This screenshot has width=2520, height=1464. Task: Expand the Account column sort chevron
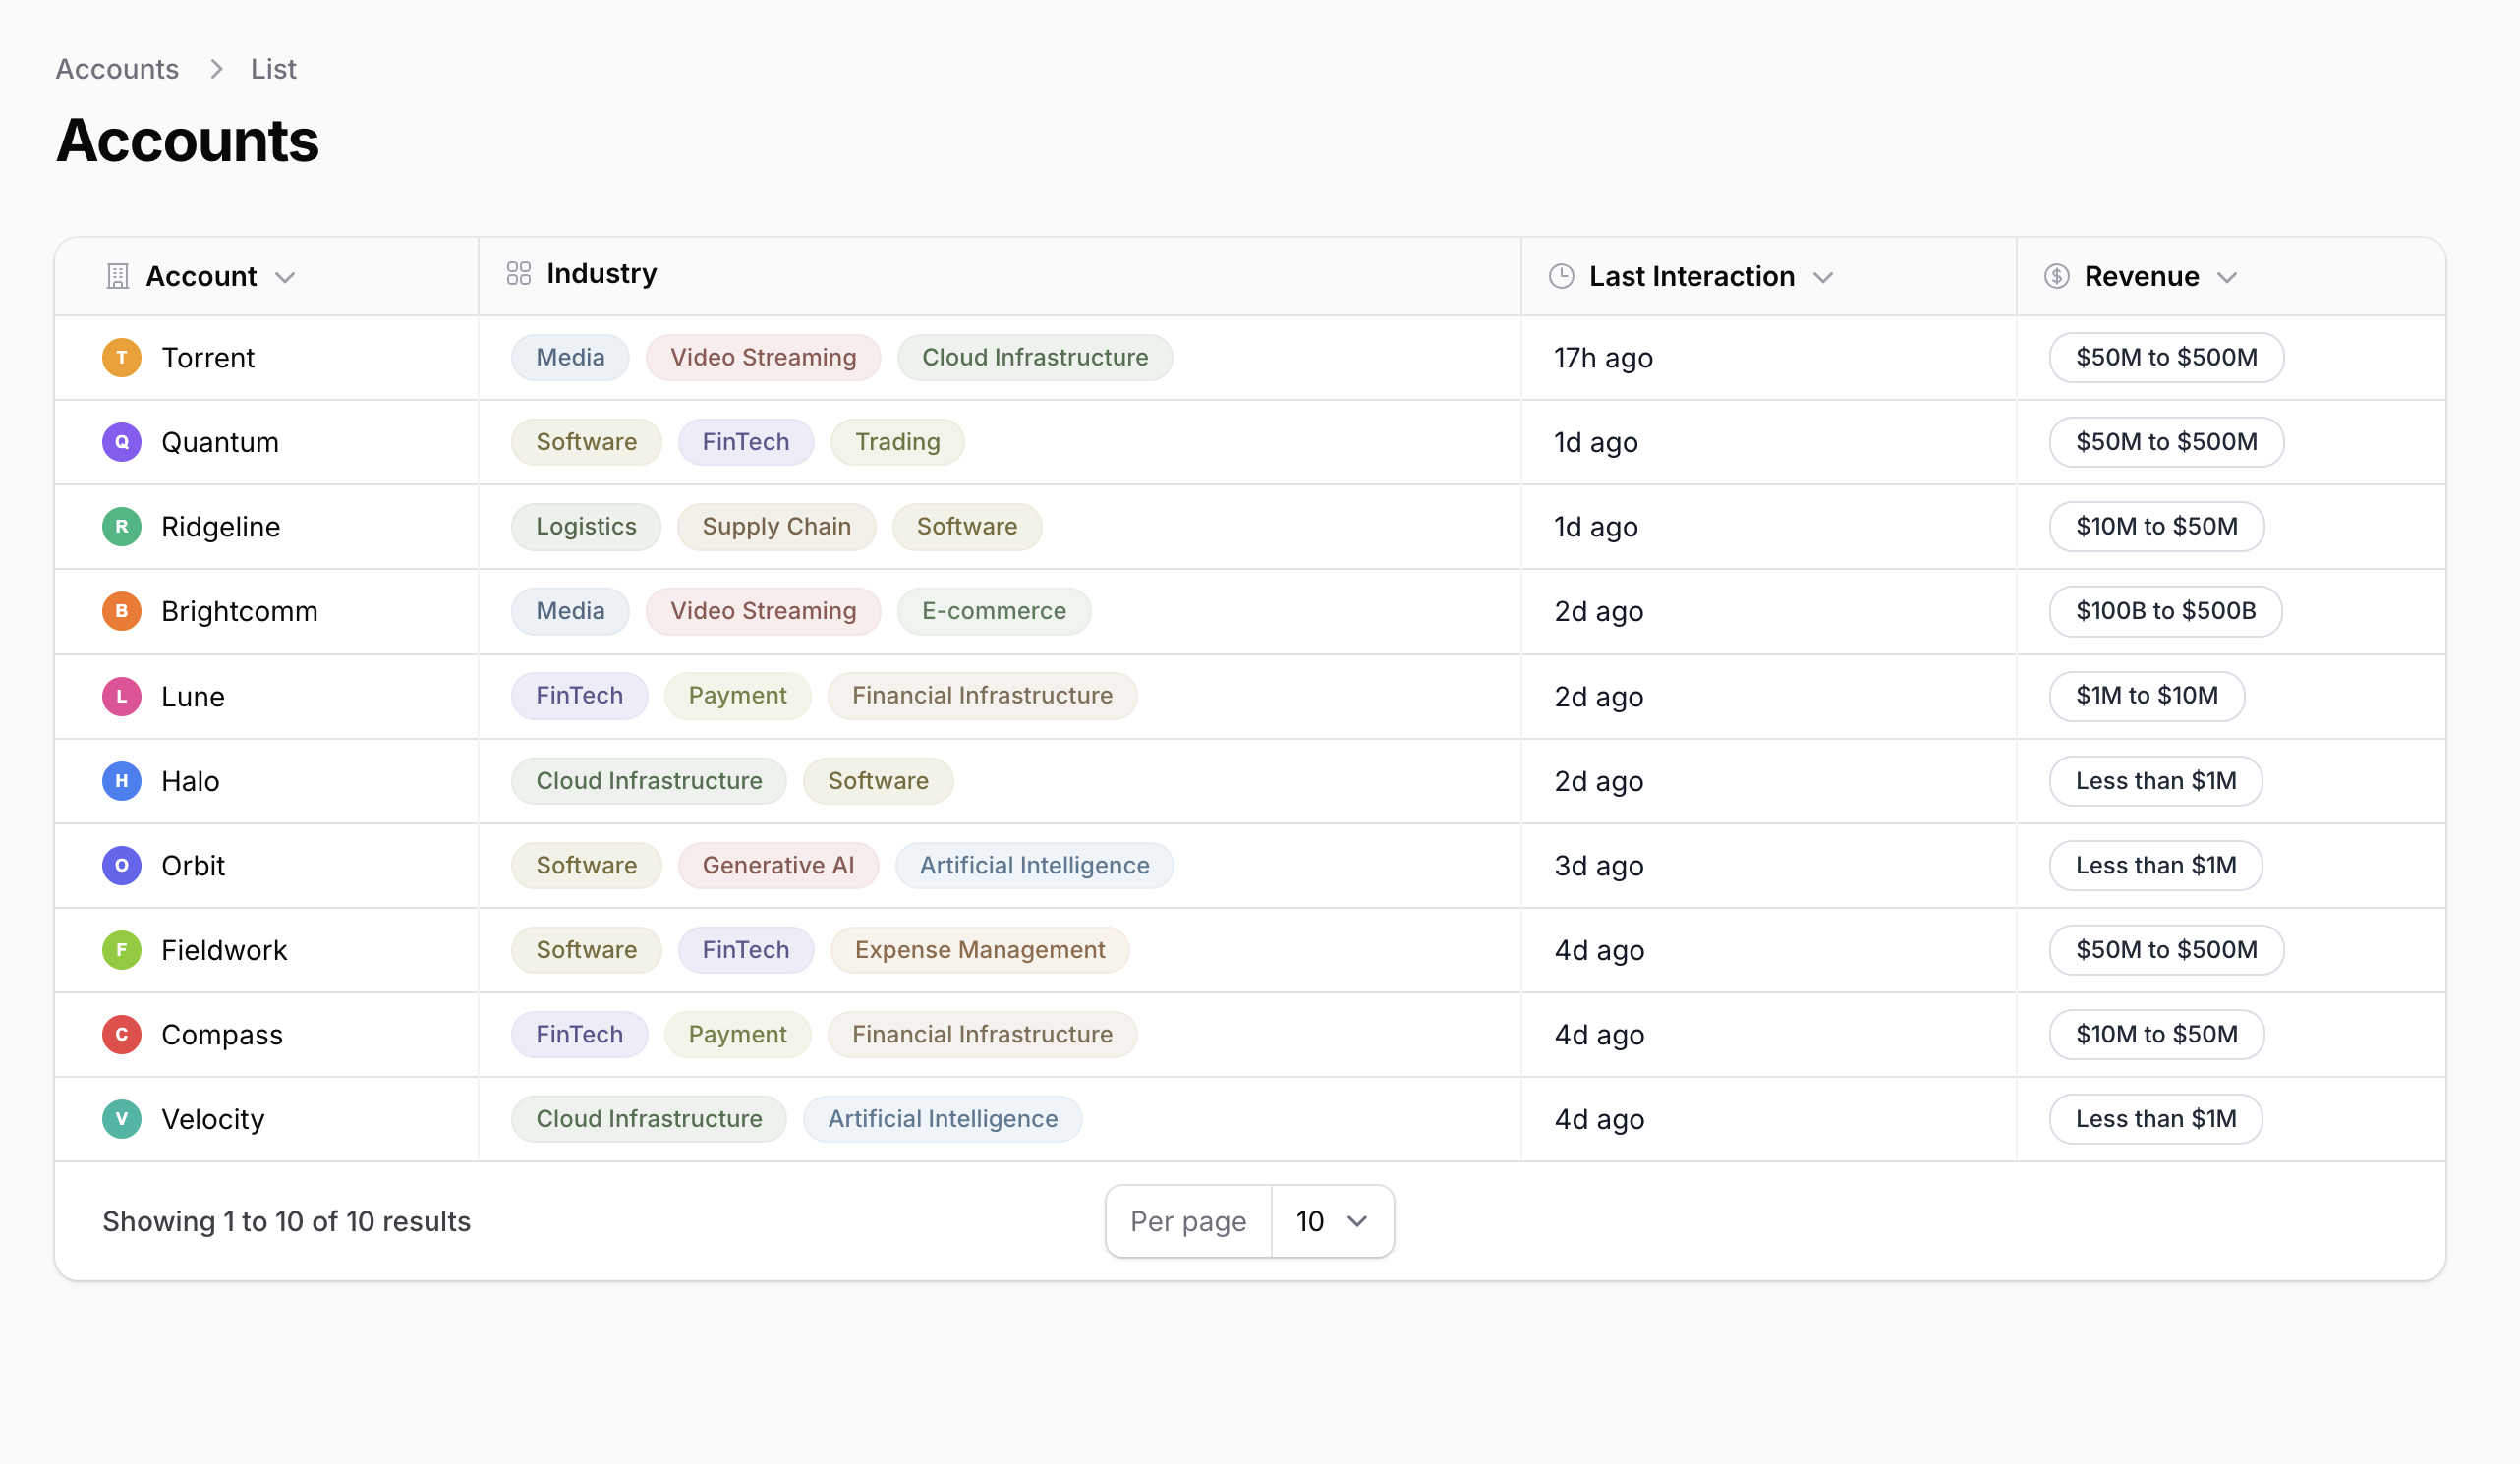[285, 277]
